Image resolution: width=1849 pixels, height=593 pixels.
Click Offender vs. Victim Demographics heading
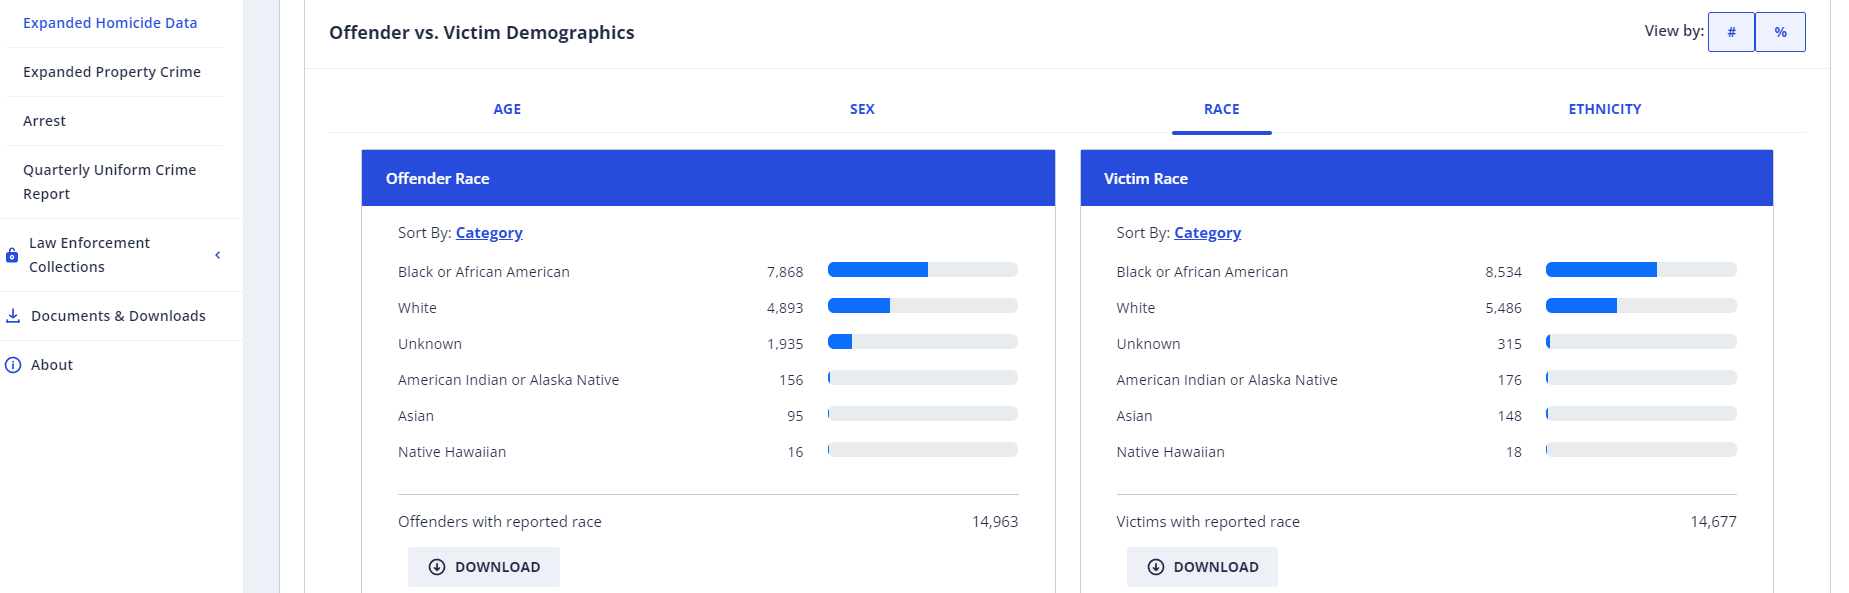pos(482,33)
